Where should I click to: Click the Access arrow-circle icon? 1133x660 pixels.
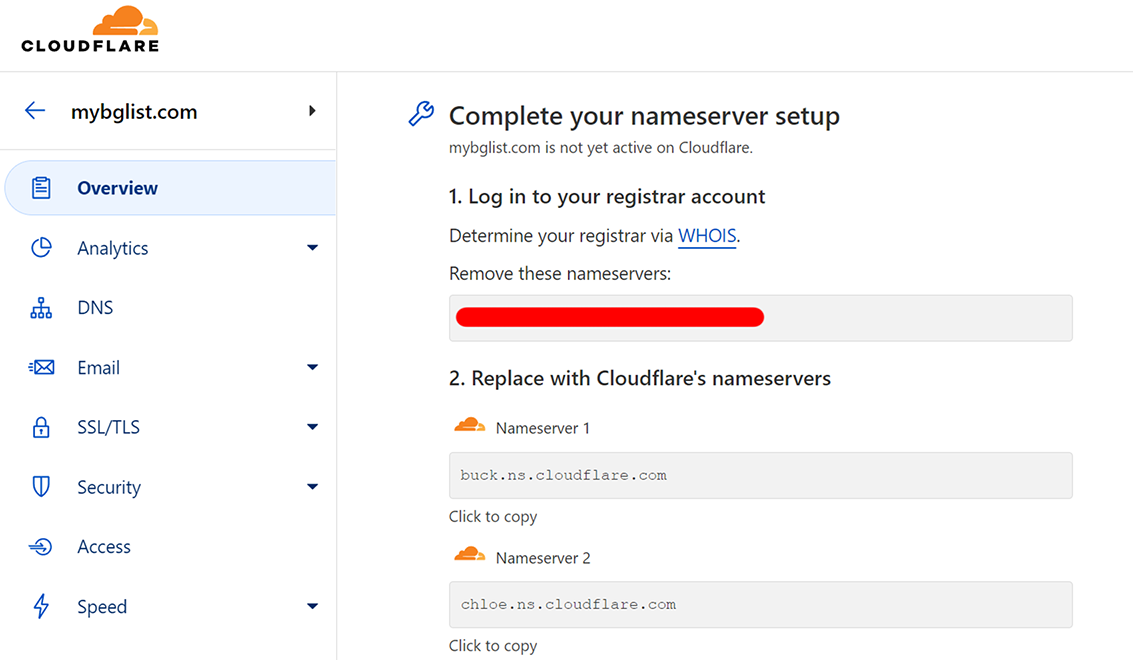tap(41, 547)
